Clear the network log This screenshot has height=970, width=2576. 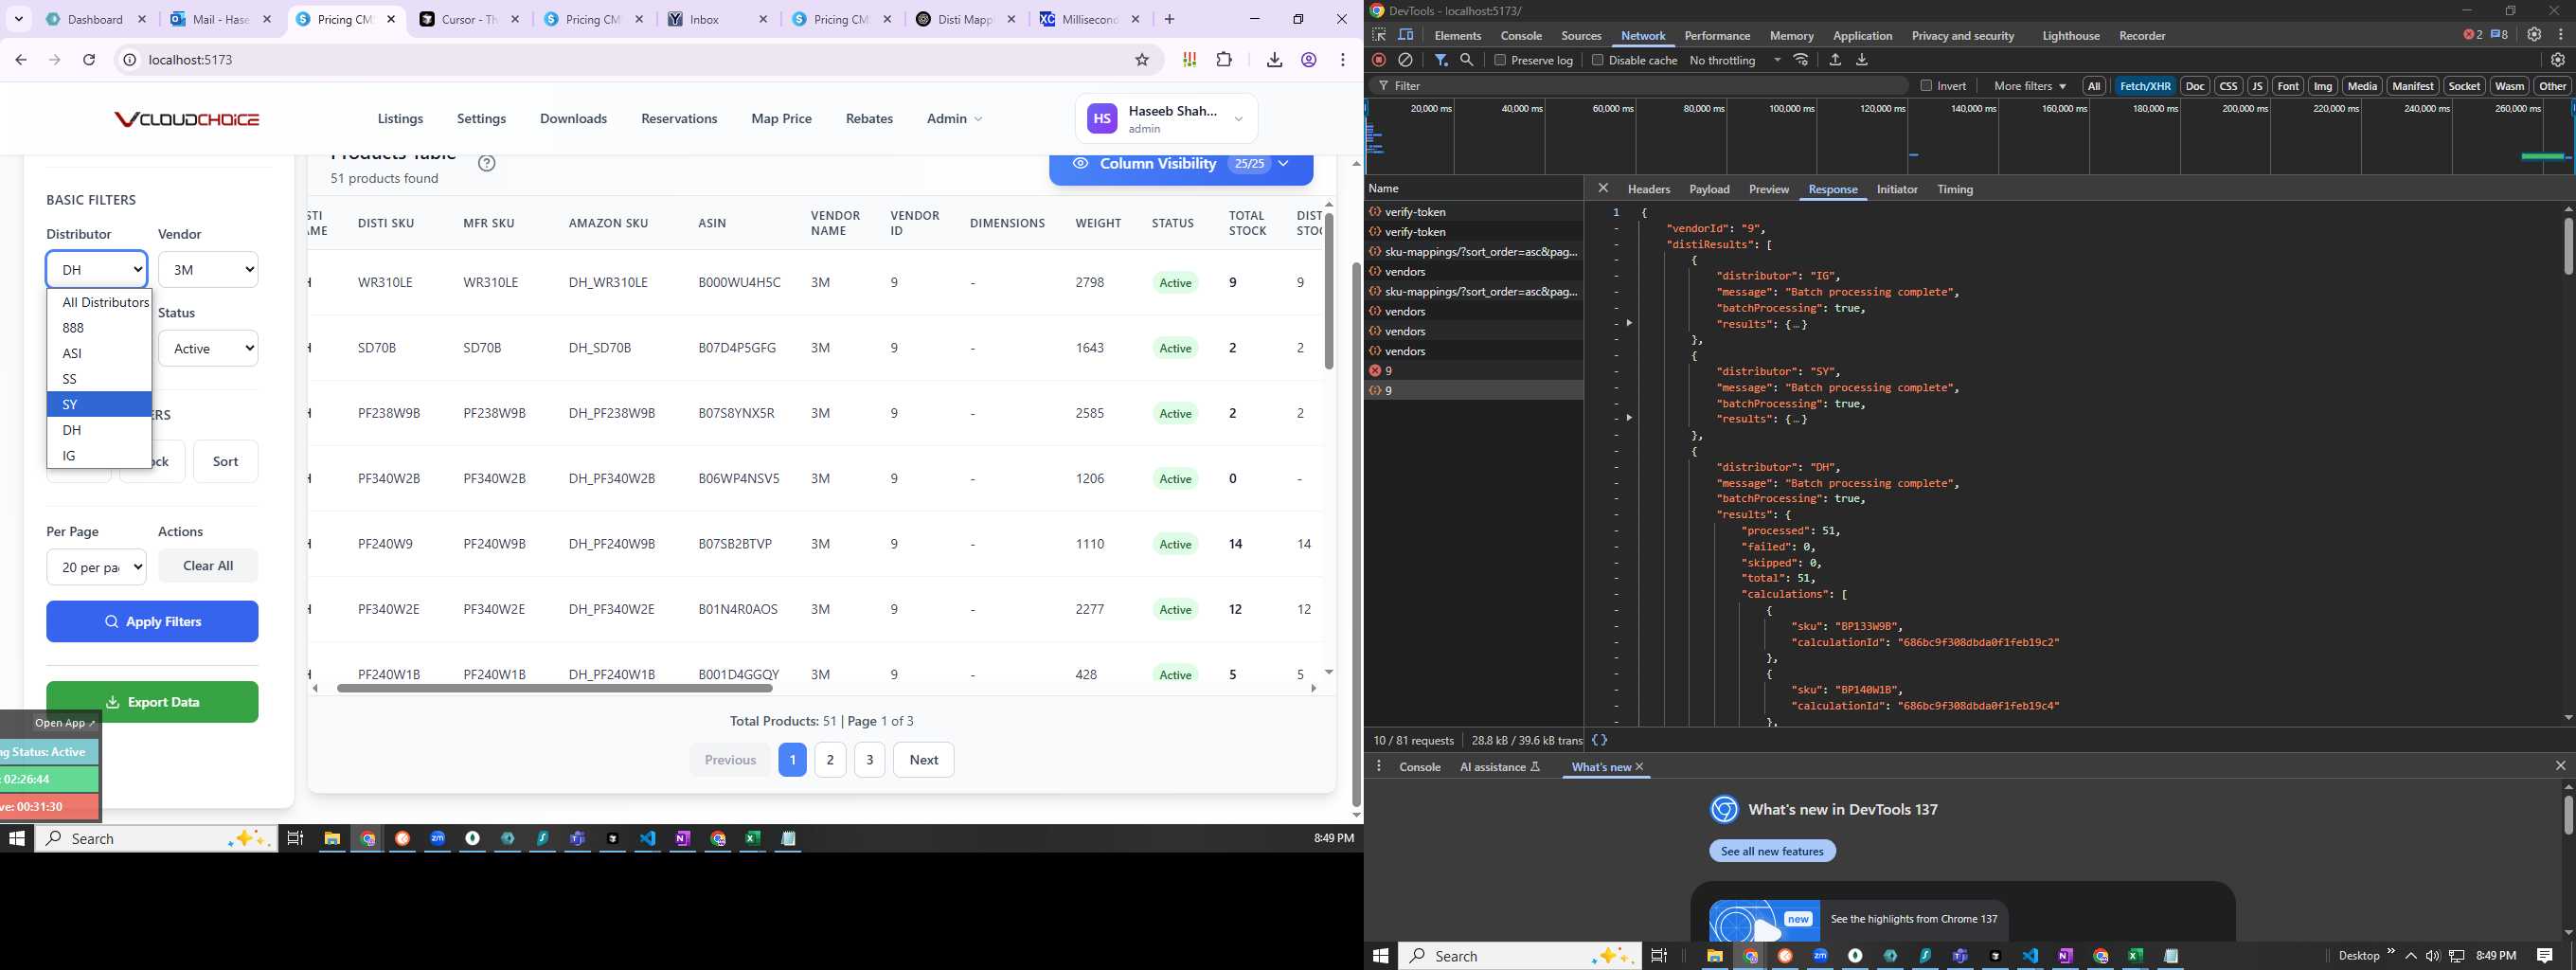1405,60
